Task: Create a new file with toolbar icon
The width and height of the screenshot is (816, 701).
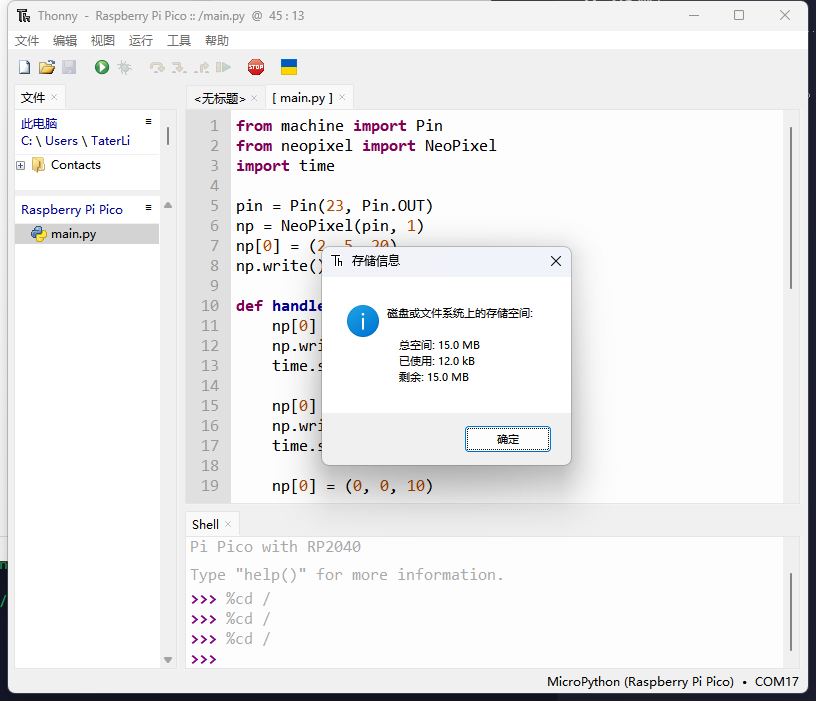Action: pyautogui.click(x=24, y=67)
